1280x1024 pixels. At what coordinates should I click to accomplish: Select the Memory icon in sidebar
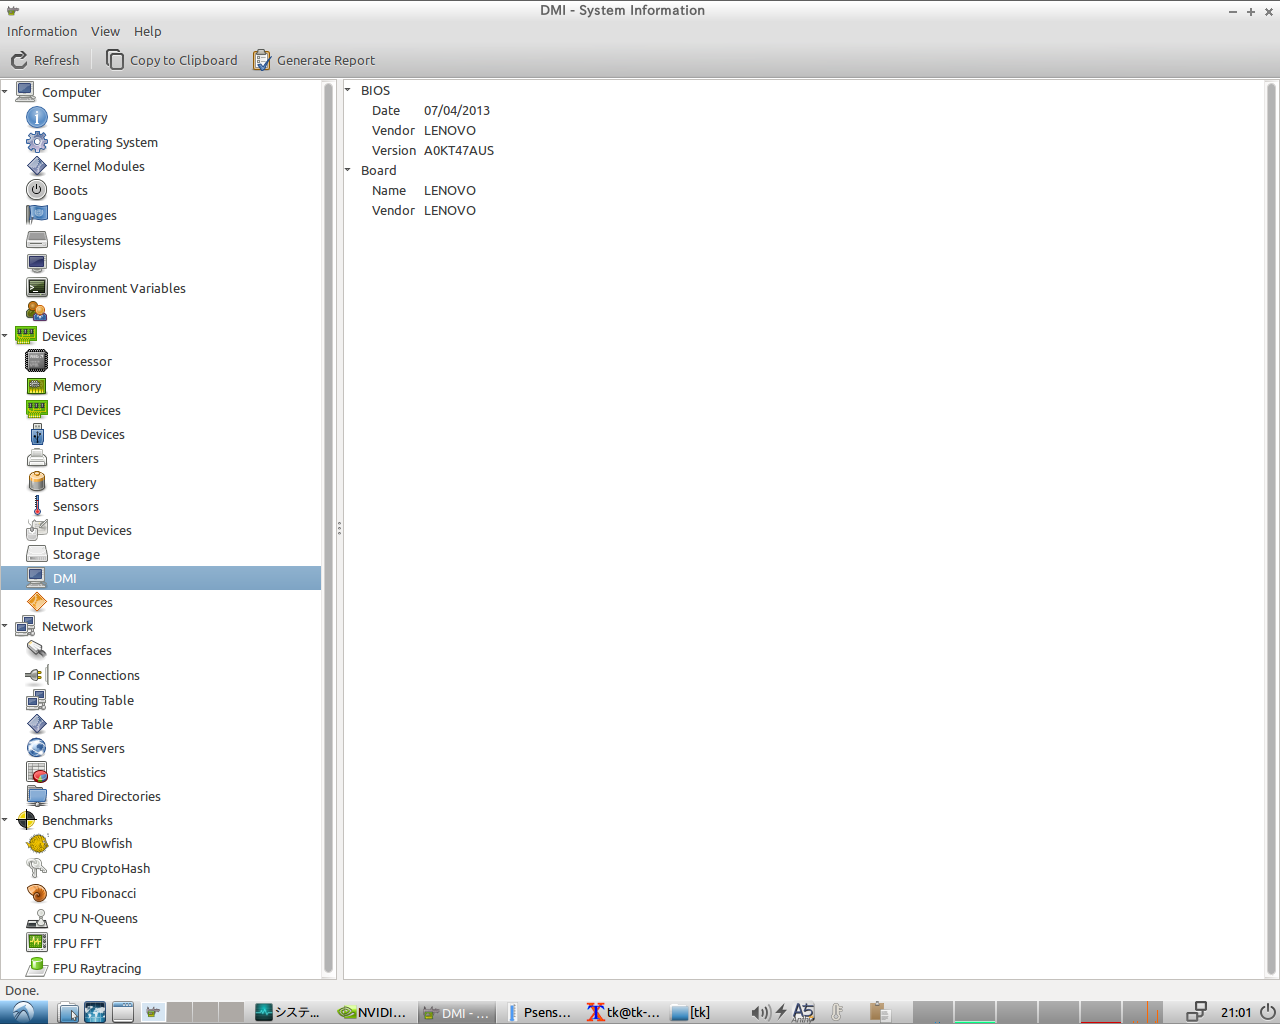coord(37,386)
